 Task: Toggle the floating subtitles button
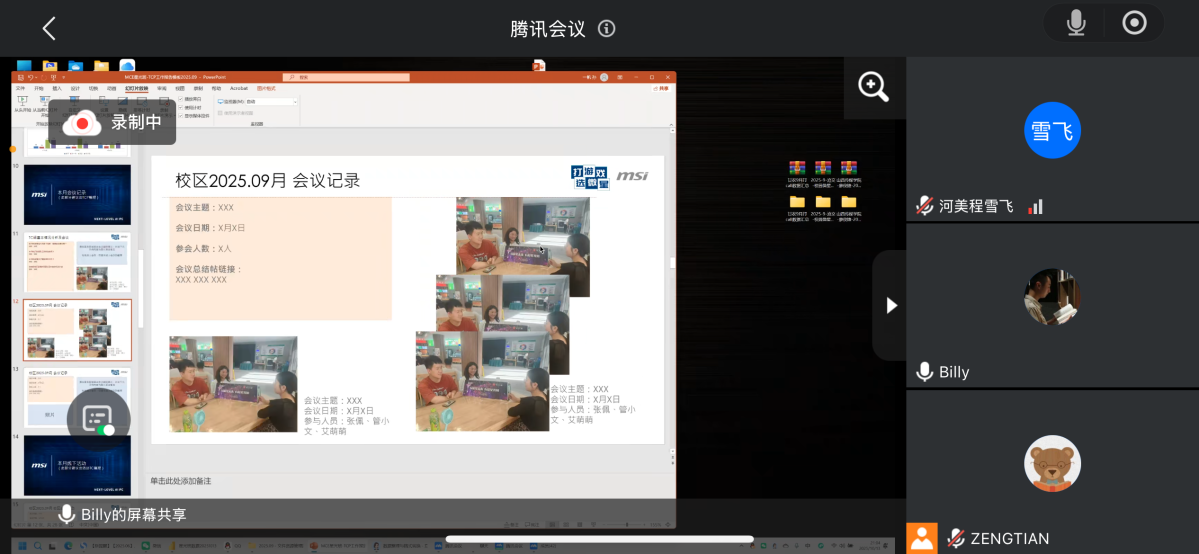pyautogui.click(x=98, y=420)
